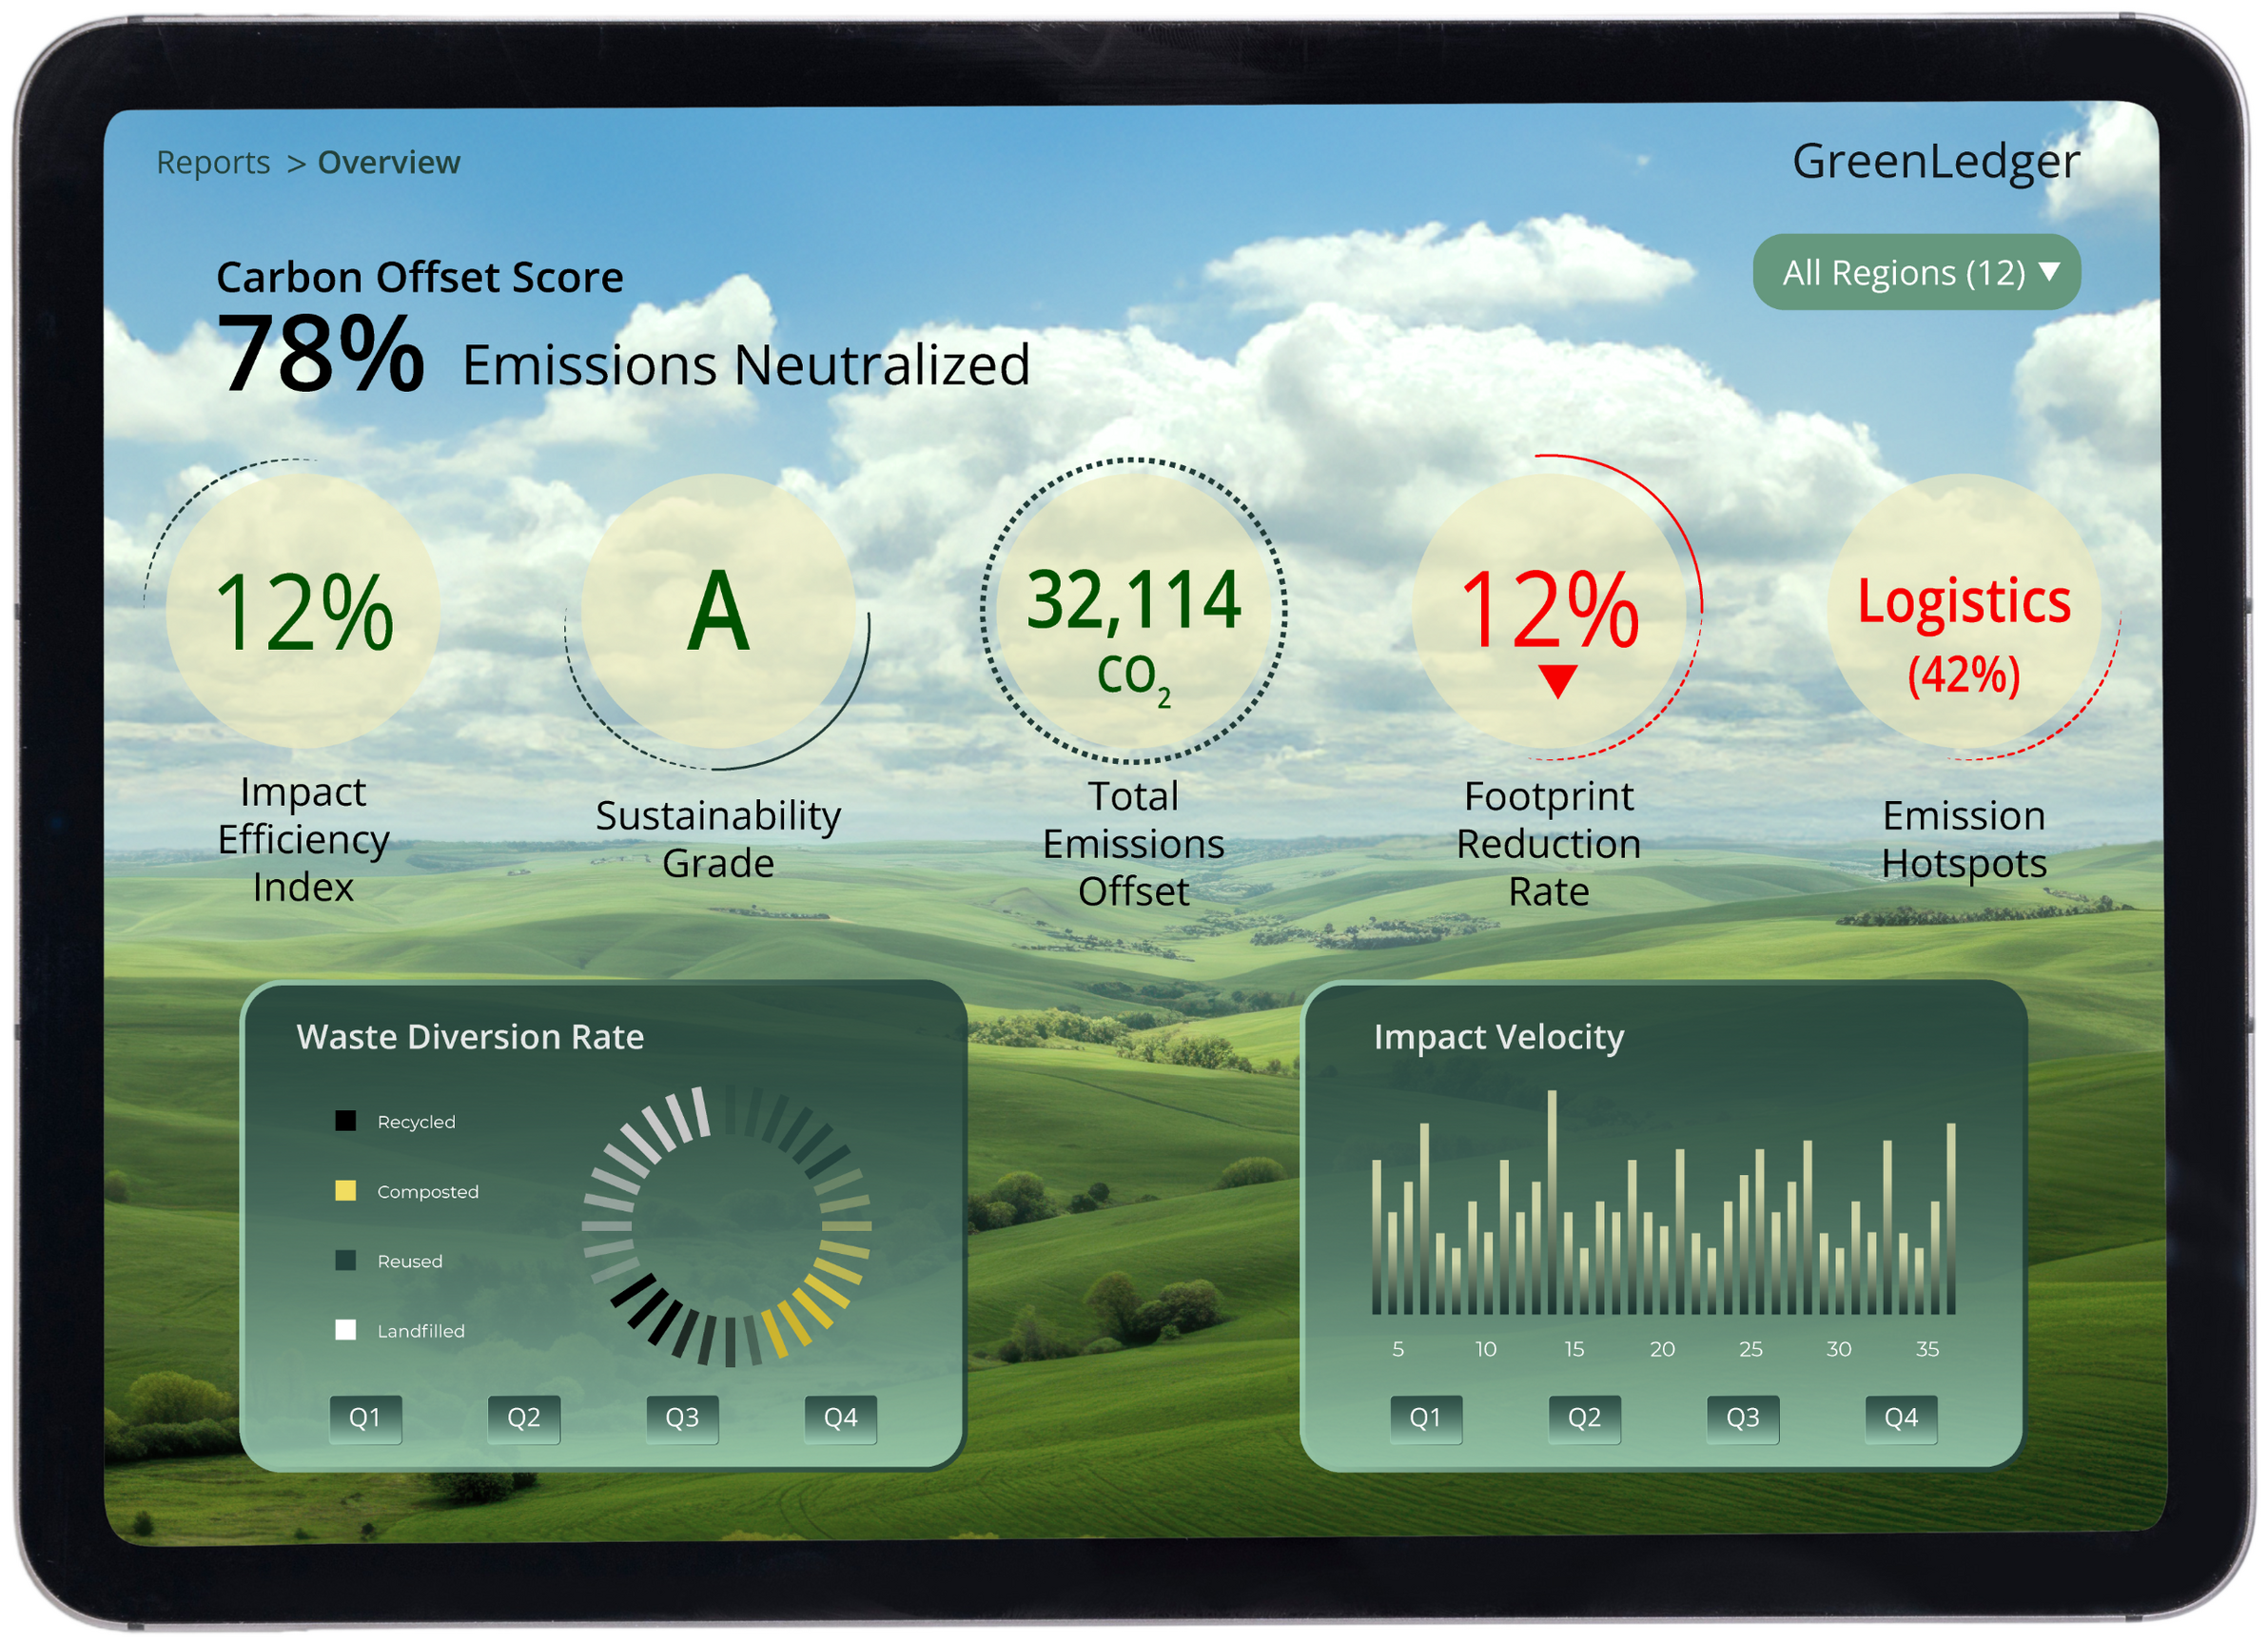2268x1643 pixels.
Task: Click the Recycled legend label
Action: point(416,1122)
